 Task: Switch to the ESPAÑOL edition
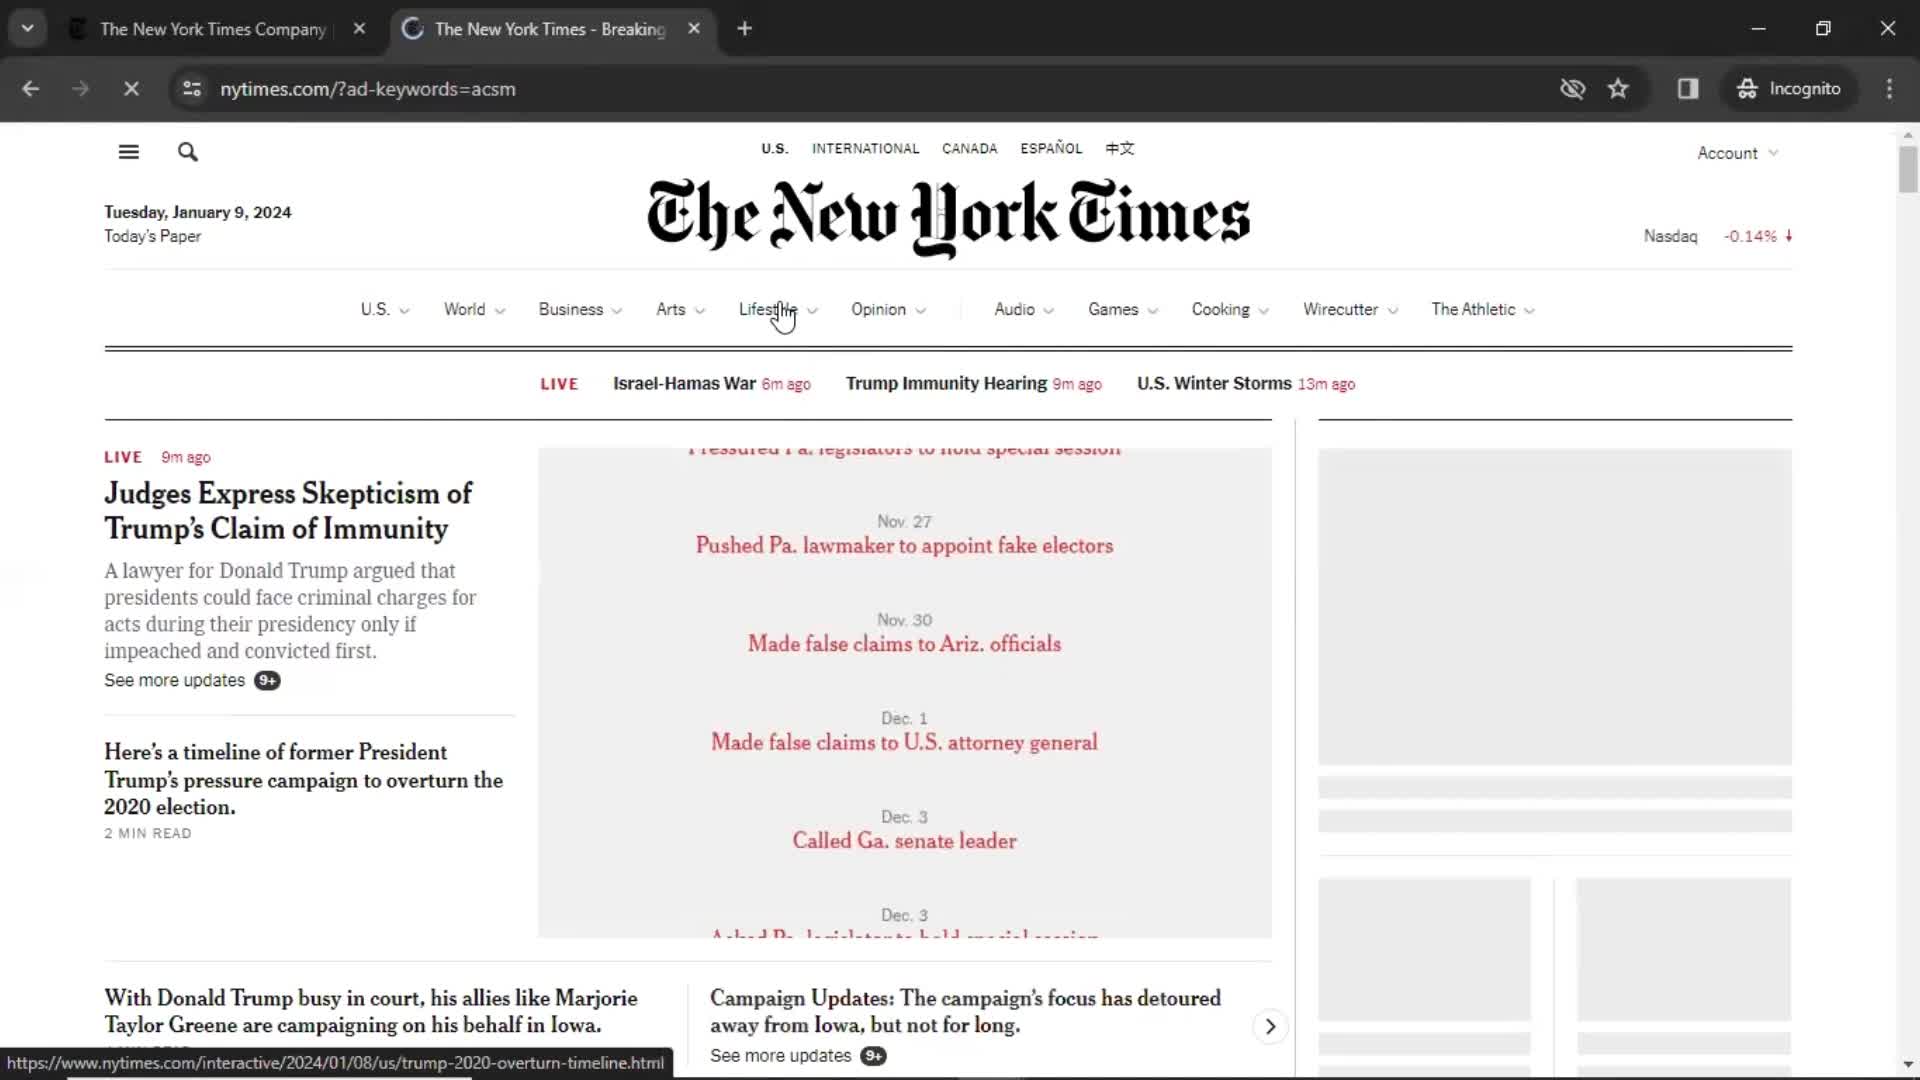(1051, 148)
